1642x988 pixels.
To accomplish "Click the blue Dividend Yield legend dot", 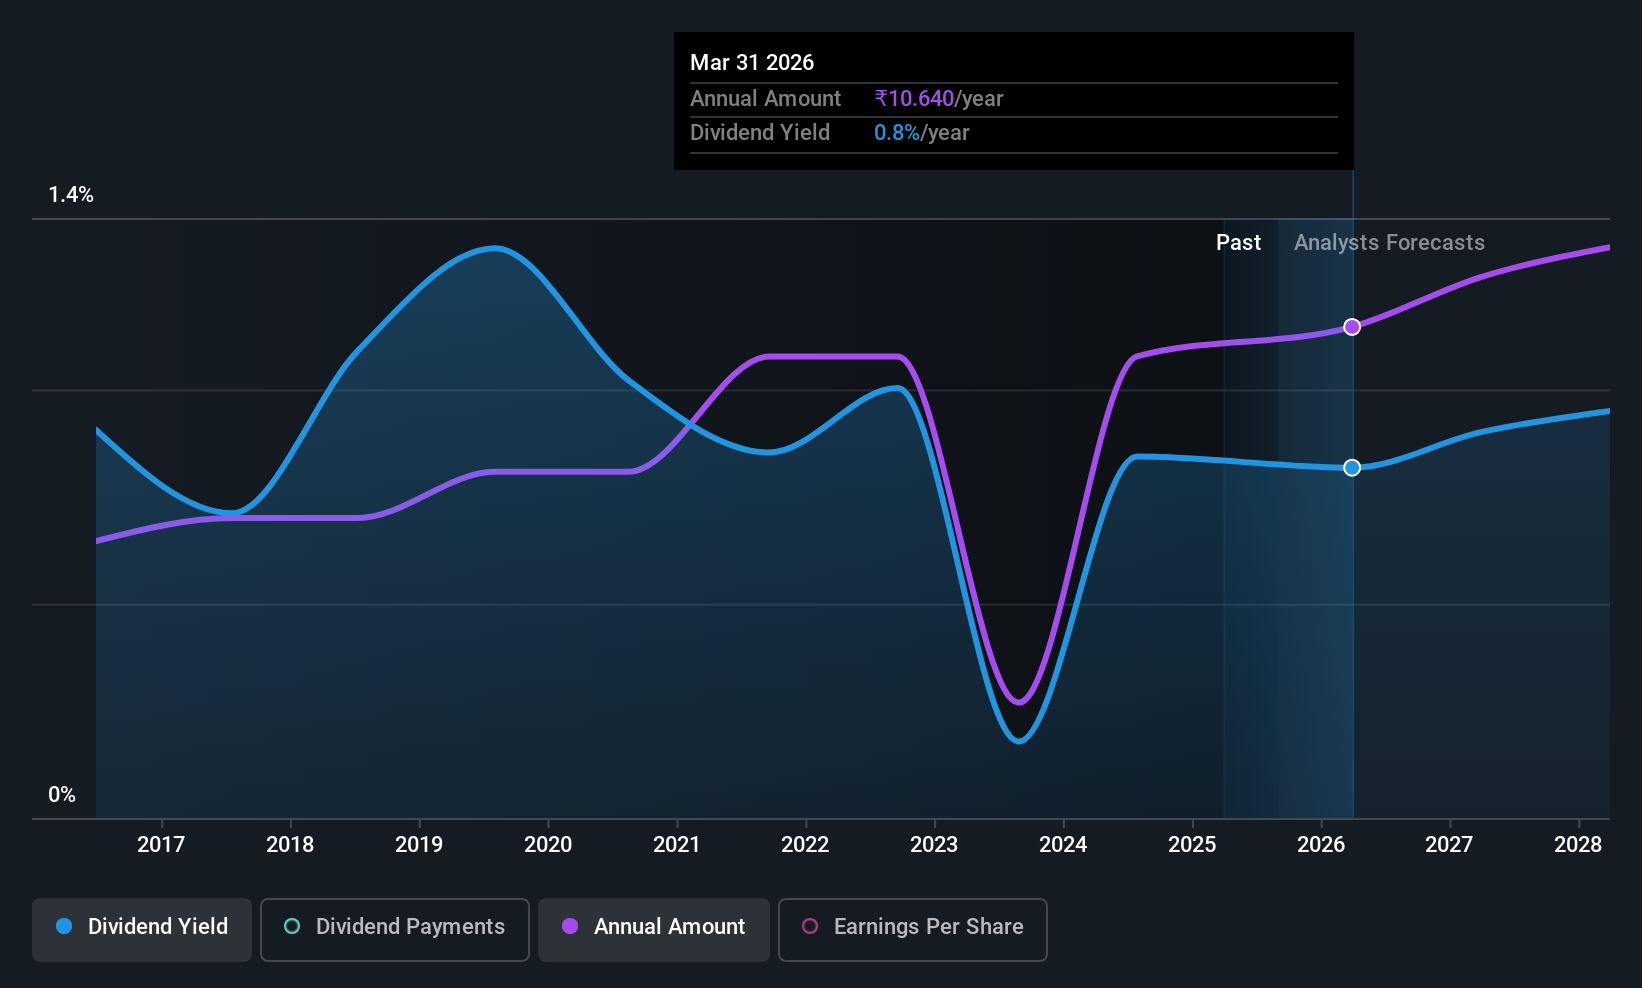I will pos(64,926).
